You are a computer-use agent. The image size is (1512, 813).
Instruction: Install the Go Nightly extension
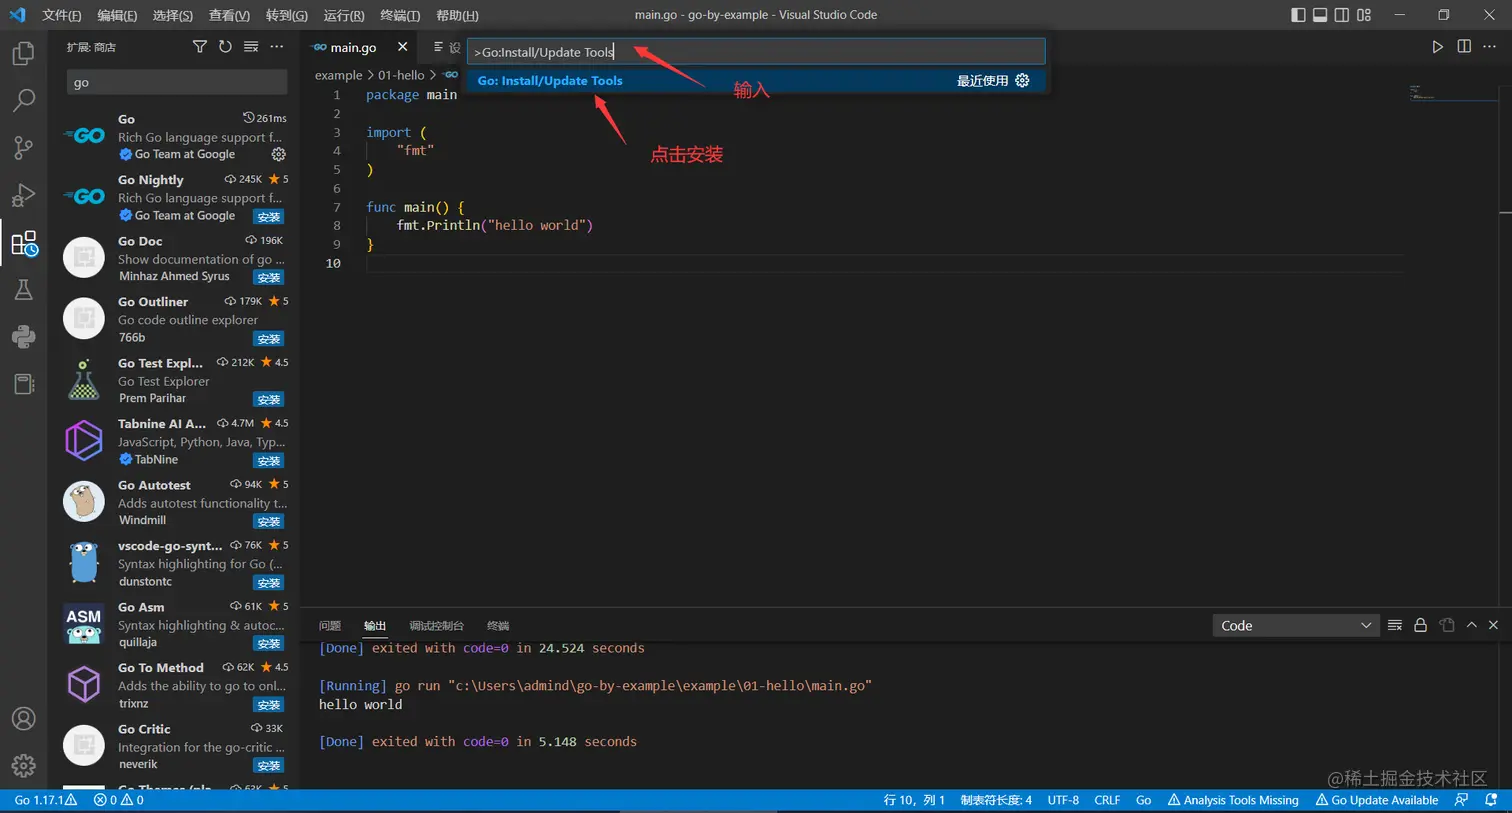click(x=268, y=216)
